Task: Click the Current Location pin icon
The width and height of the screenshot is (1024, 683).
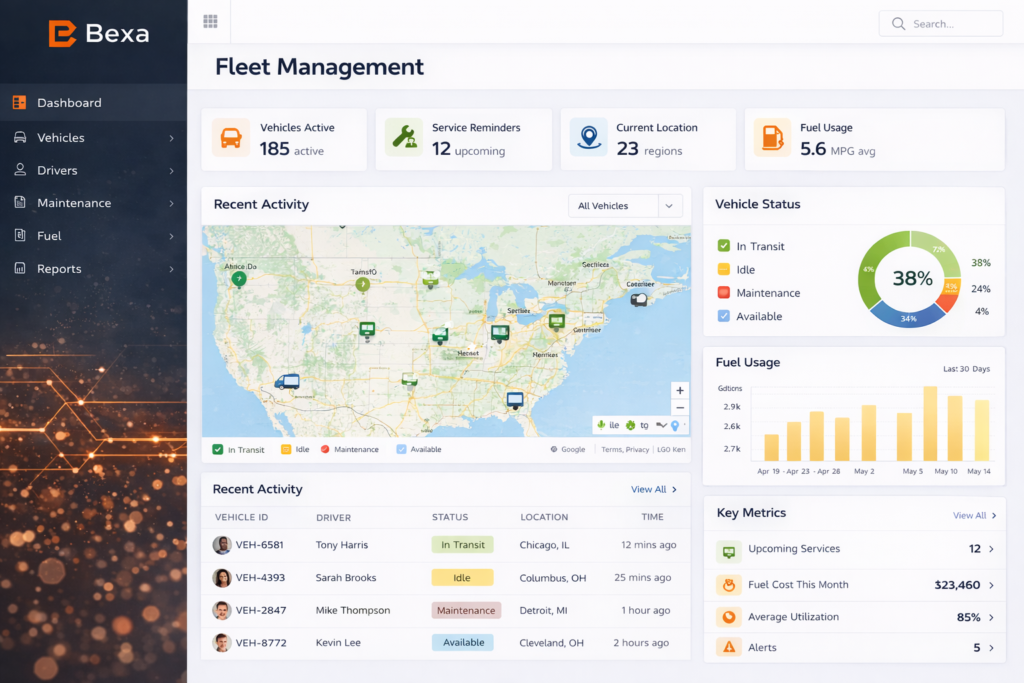Action: [589, 138]
